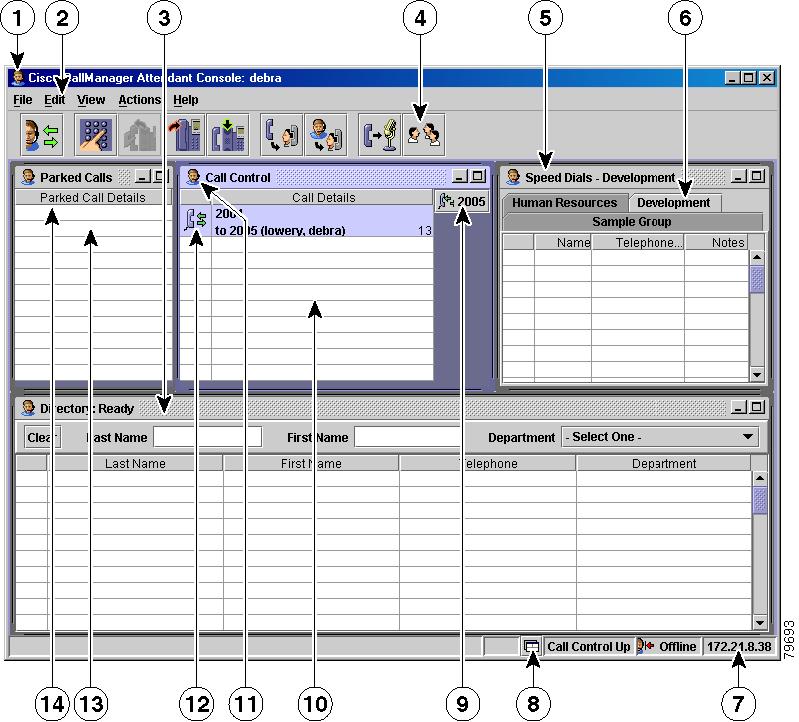The height and width of the screenshot is (722, 799).
Task: Click the line 2005 button in Call Control
Action: [x=462, y=201]
